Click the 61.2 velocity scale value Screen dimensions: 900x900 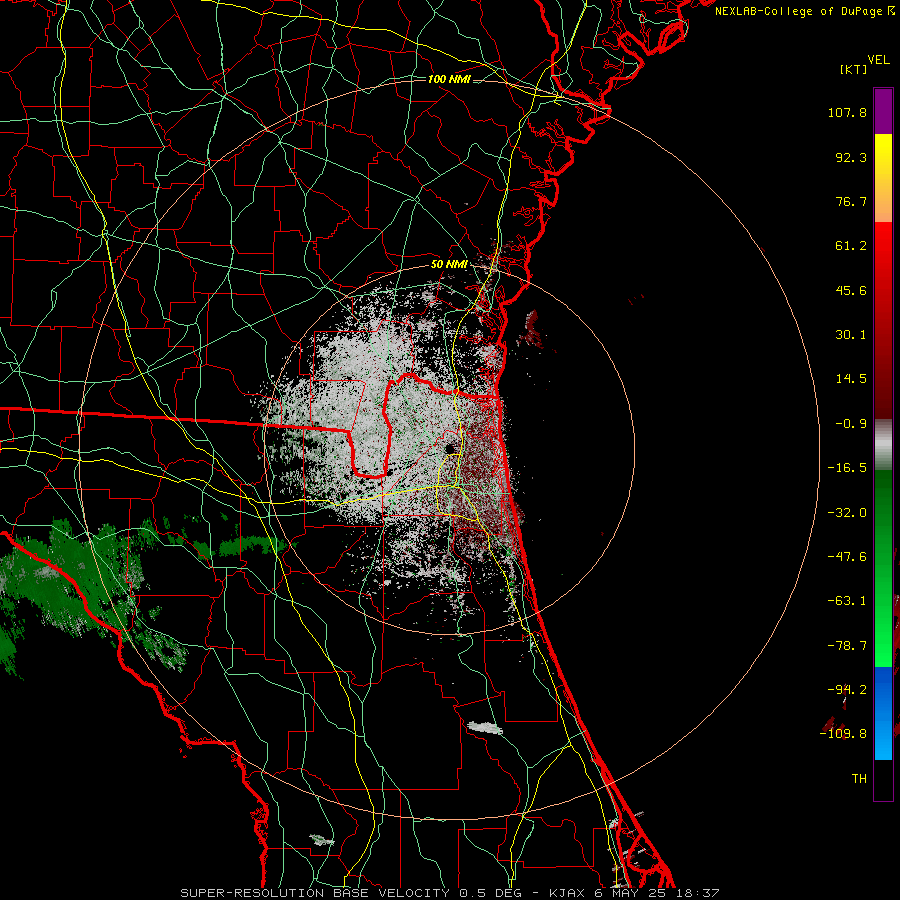[851, 246]
